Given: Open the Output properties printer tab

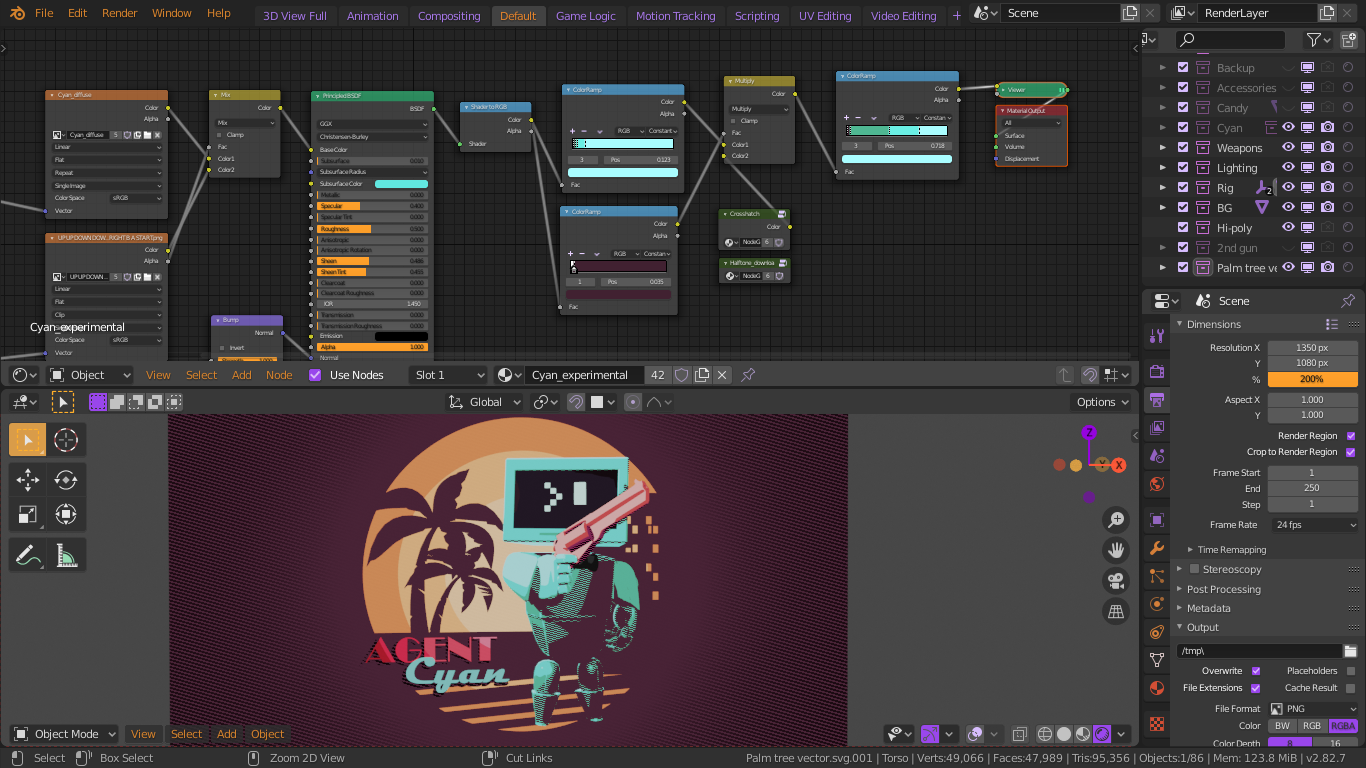Looking at the screenshot, I should coord(1157,400).
